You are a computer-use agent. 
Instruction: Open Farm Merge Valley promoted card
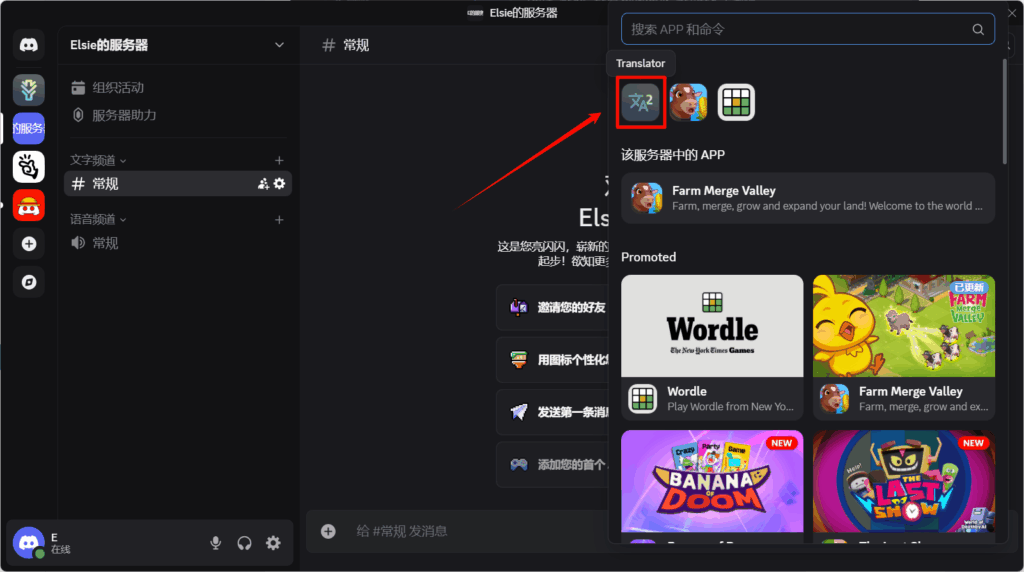[904, 347]
